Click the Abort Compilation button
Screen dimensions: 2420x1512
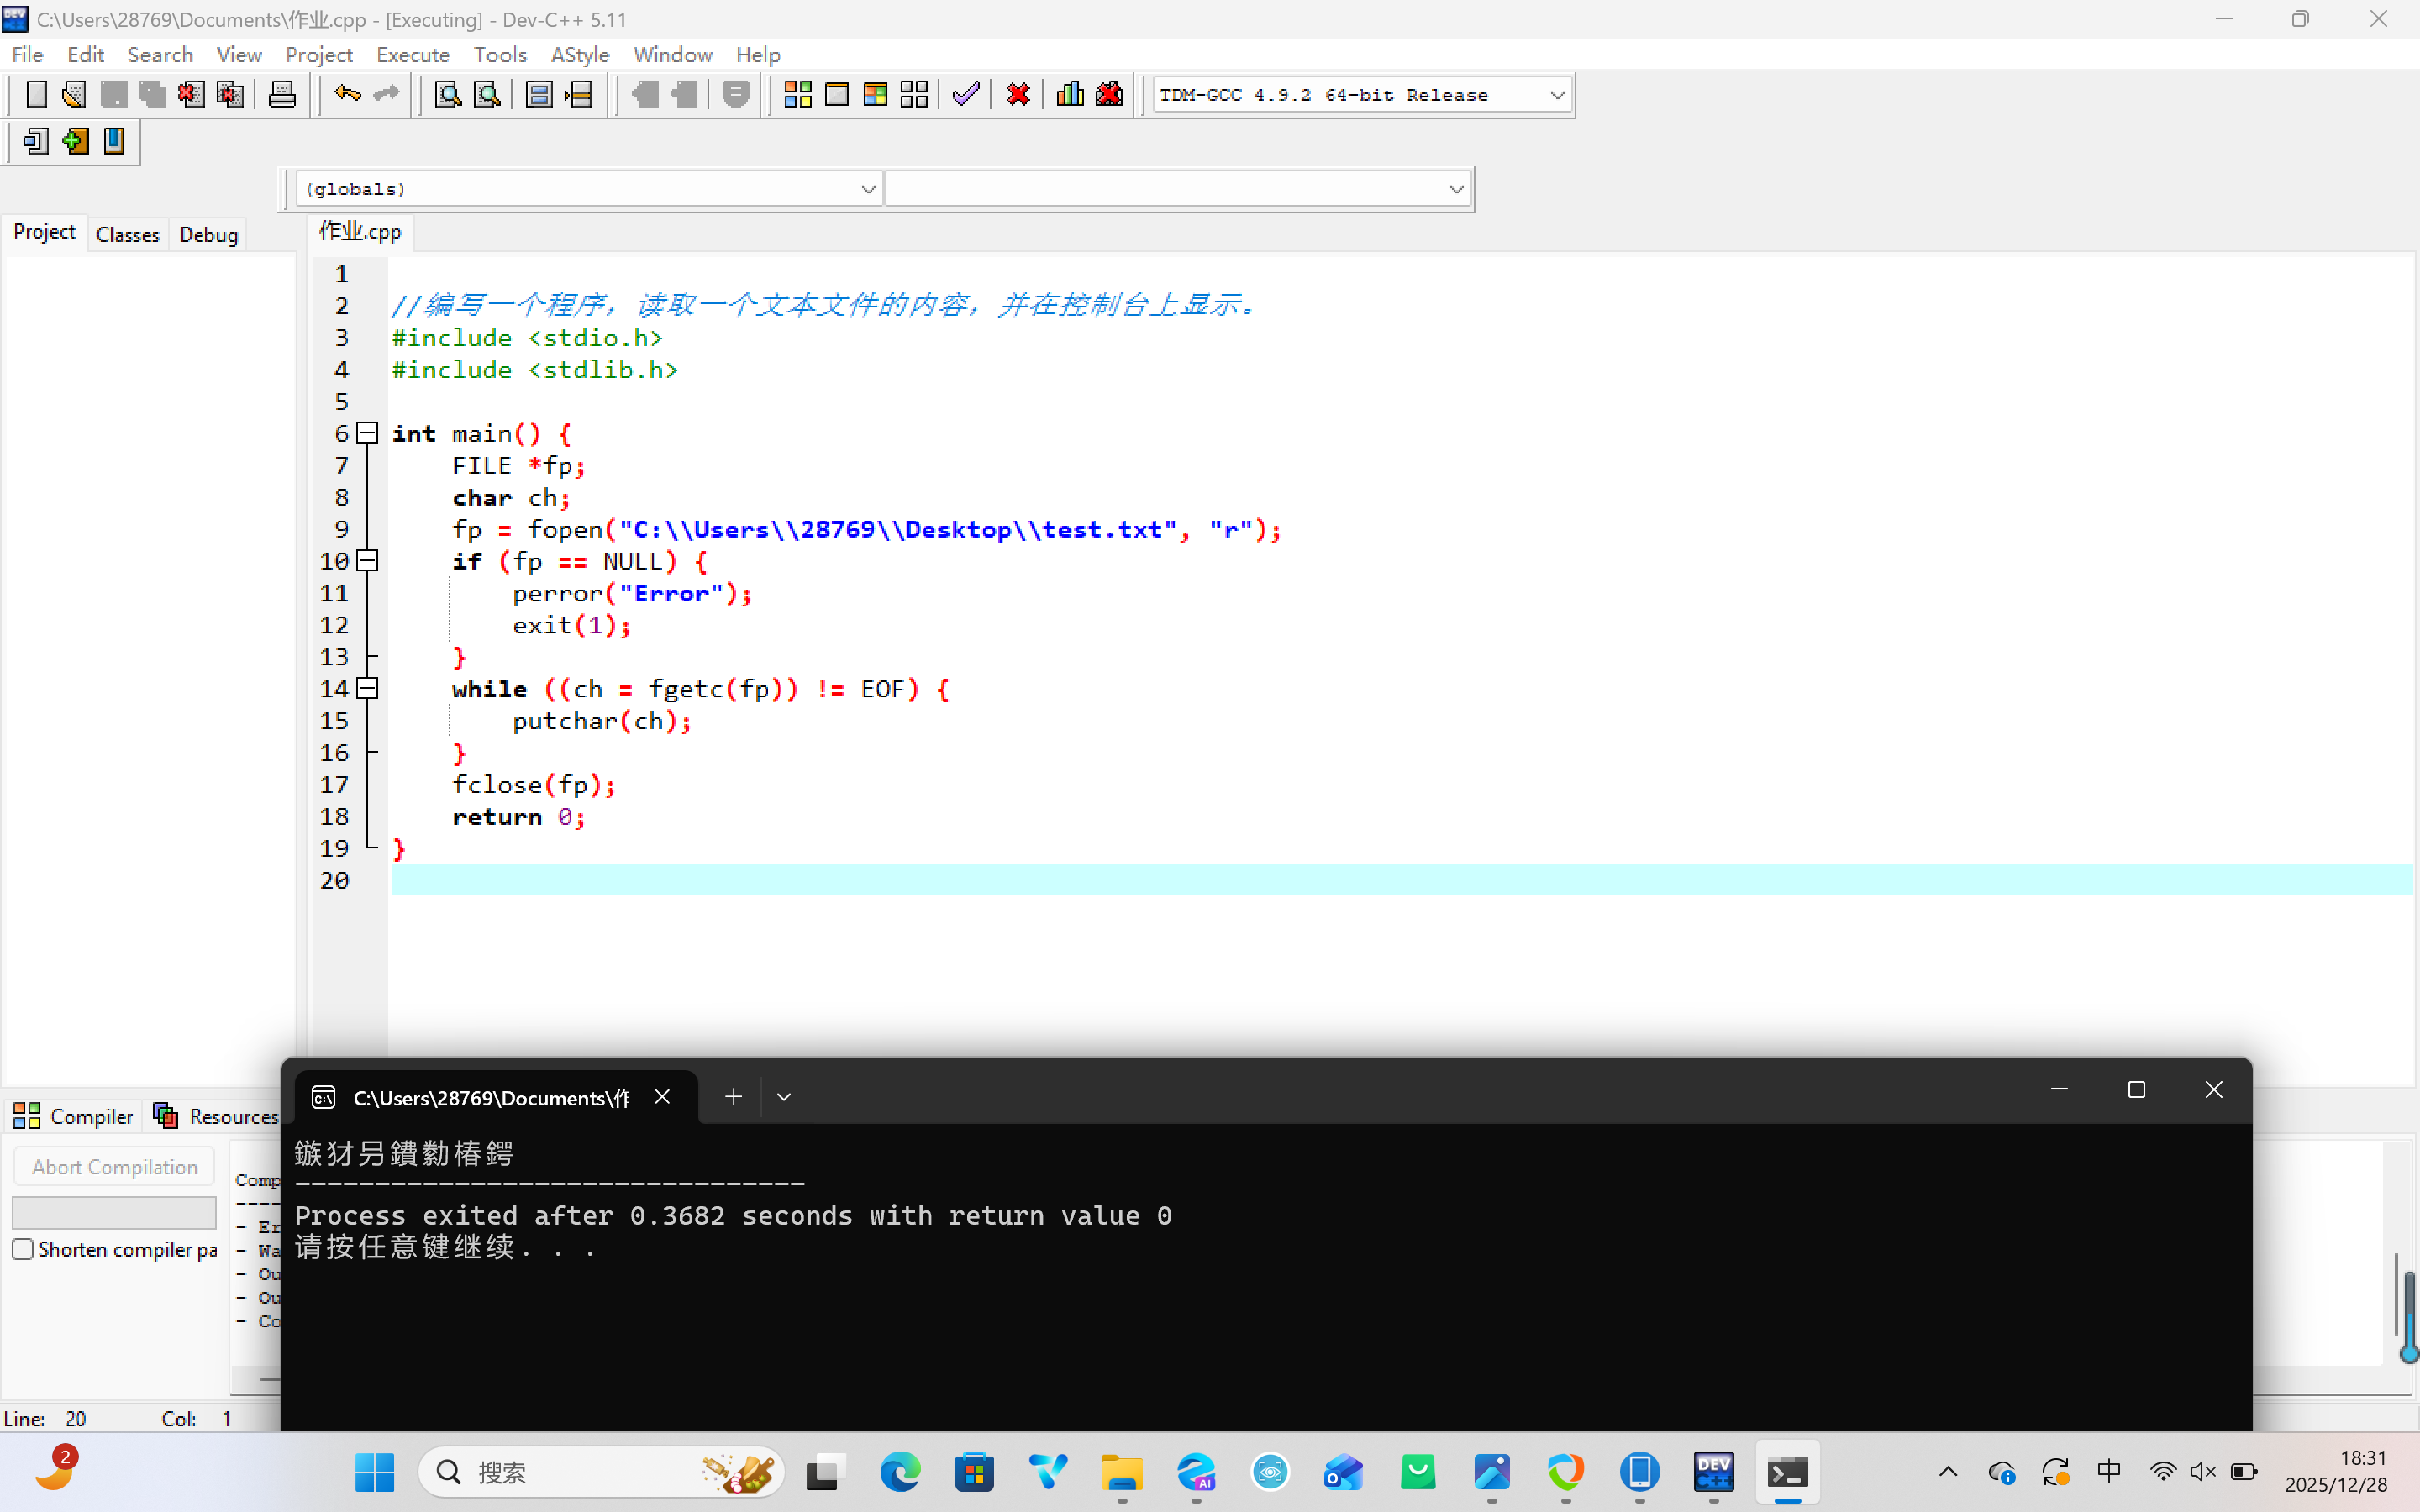pyautogui.click(x=114, y=1167)
